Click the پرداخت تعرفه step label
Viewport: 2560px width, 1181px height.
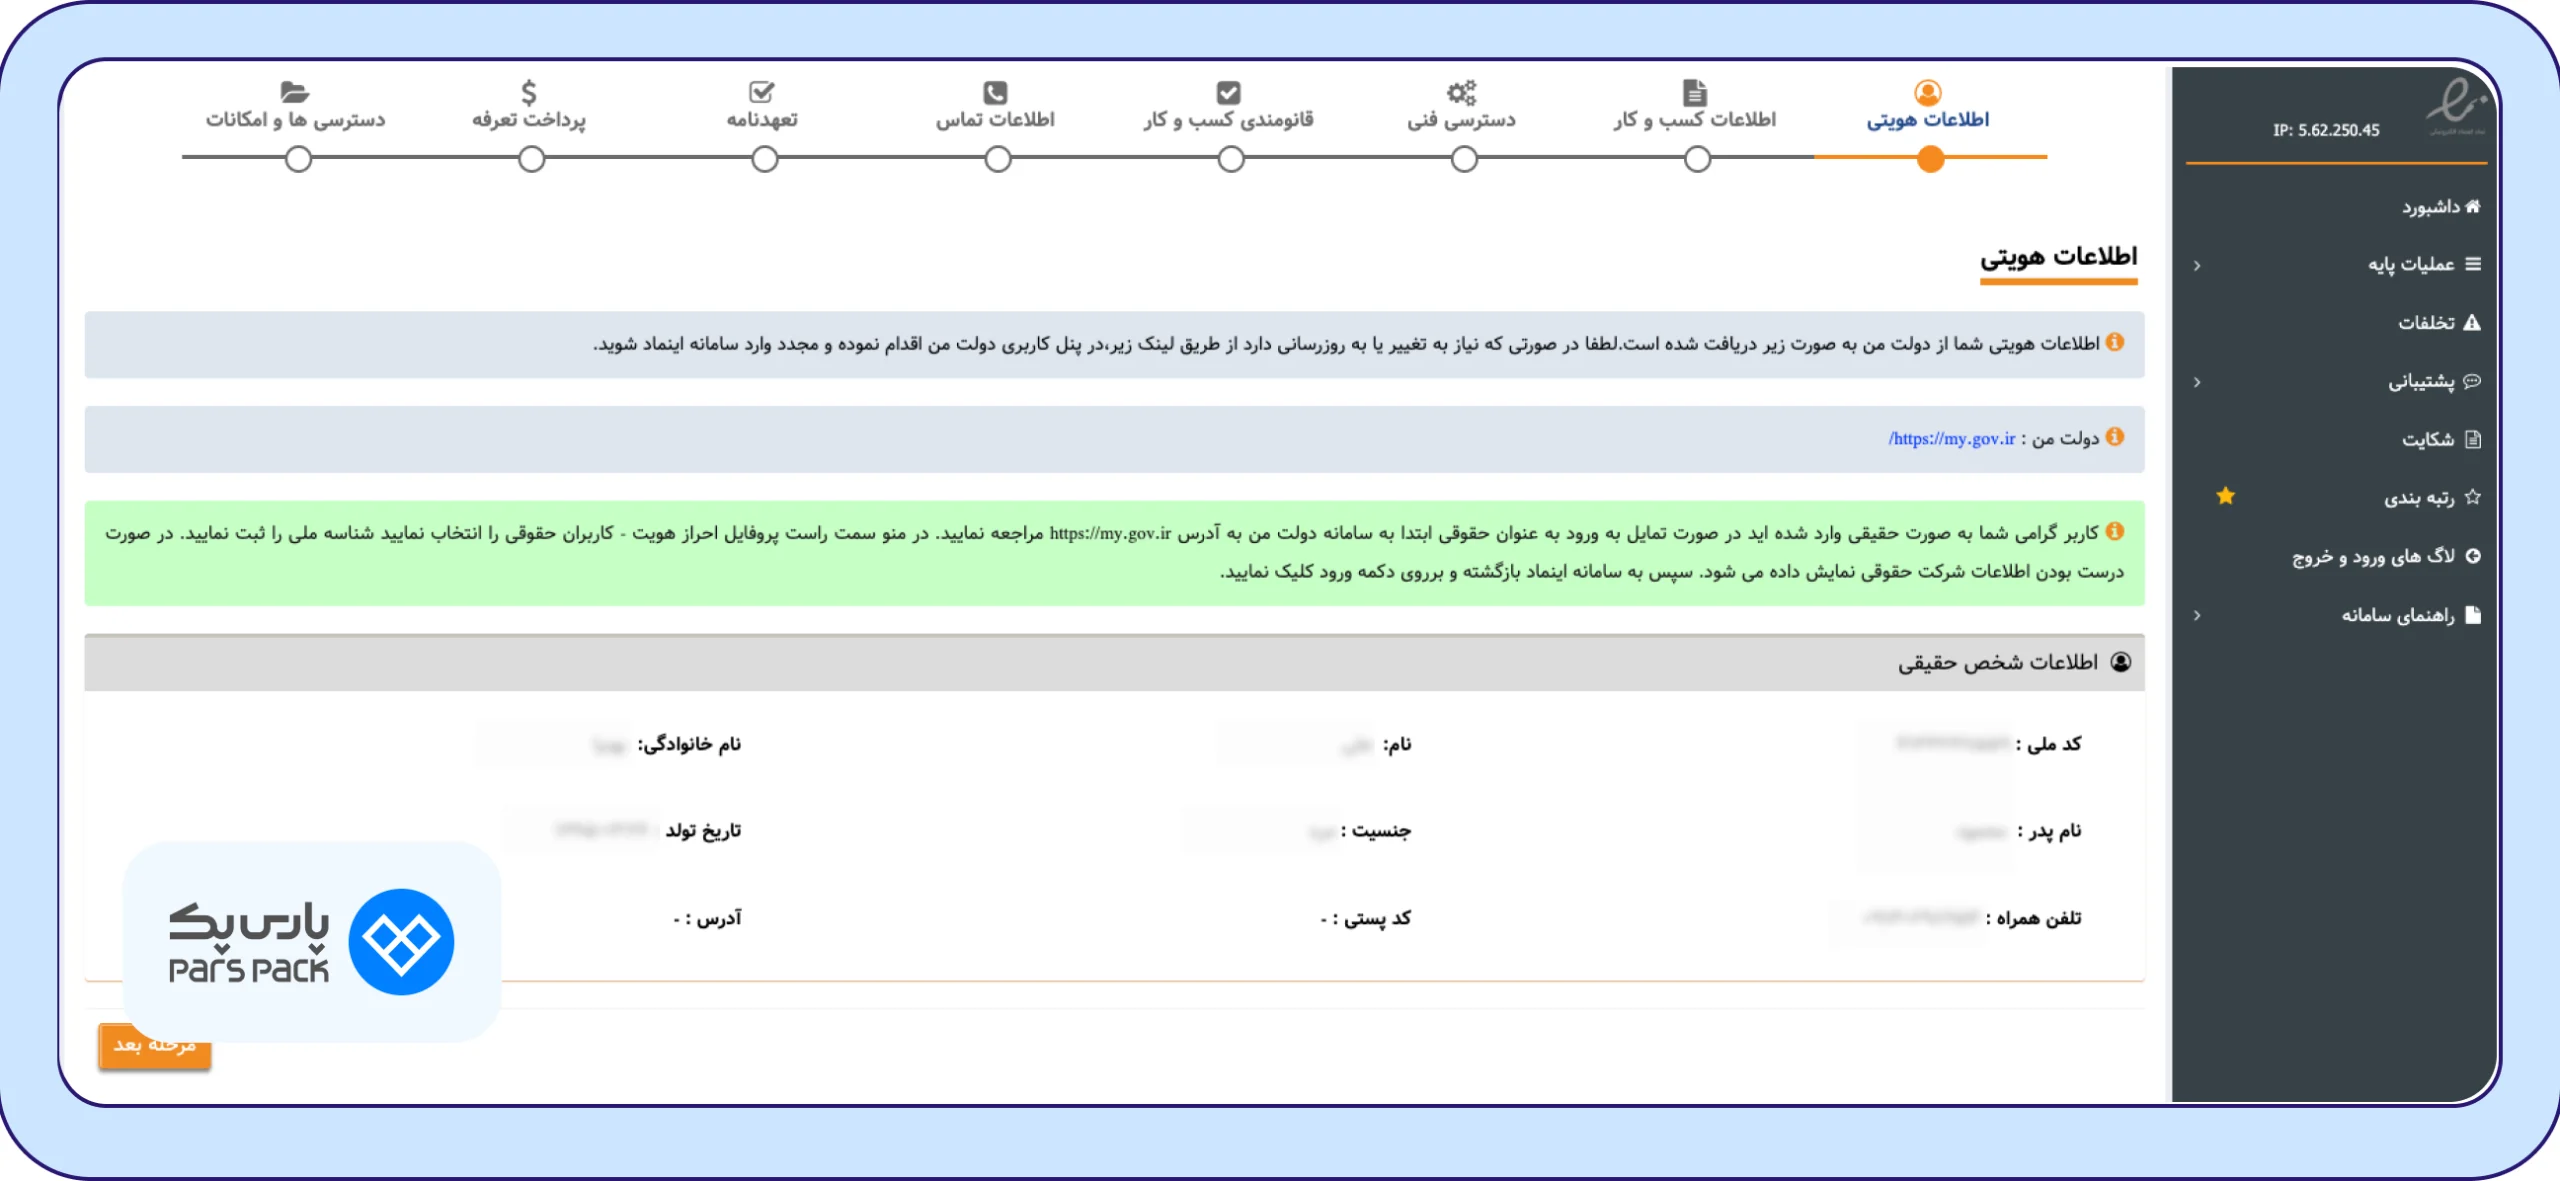click(x=529, y=120)
